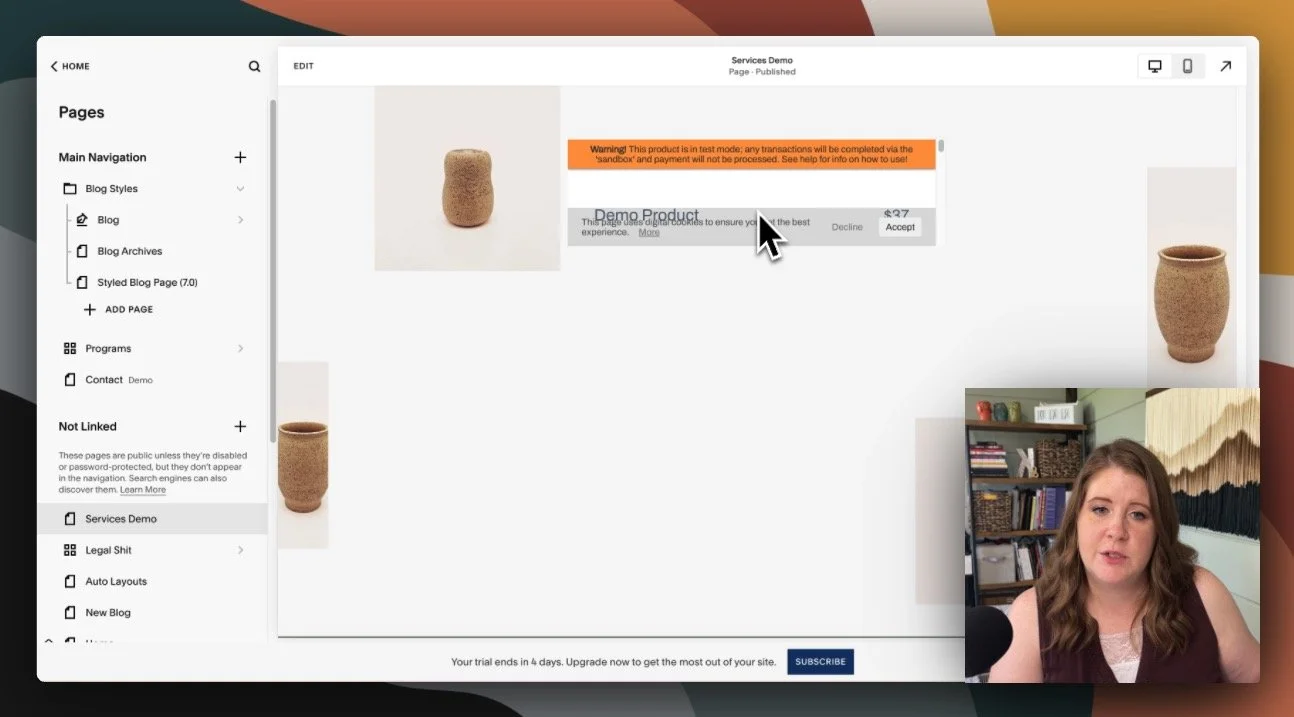The width and height of the screenshot is (1294, 717).
Task: Add a page to Not Linked
Action: coord(240,426)
